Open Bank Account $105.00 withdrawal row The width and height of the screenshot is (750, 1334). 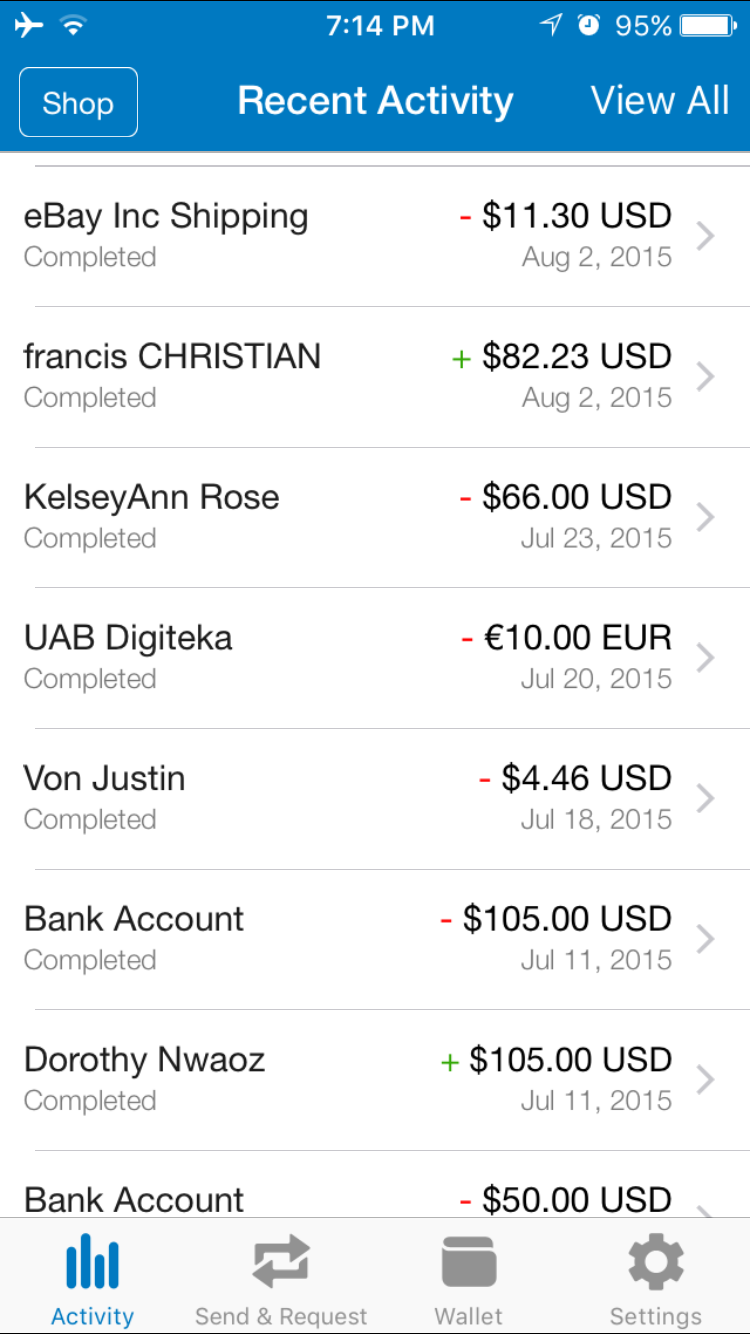point(375,939)
